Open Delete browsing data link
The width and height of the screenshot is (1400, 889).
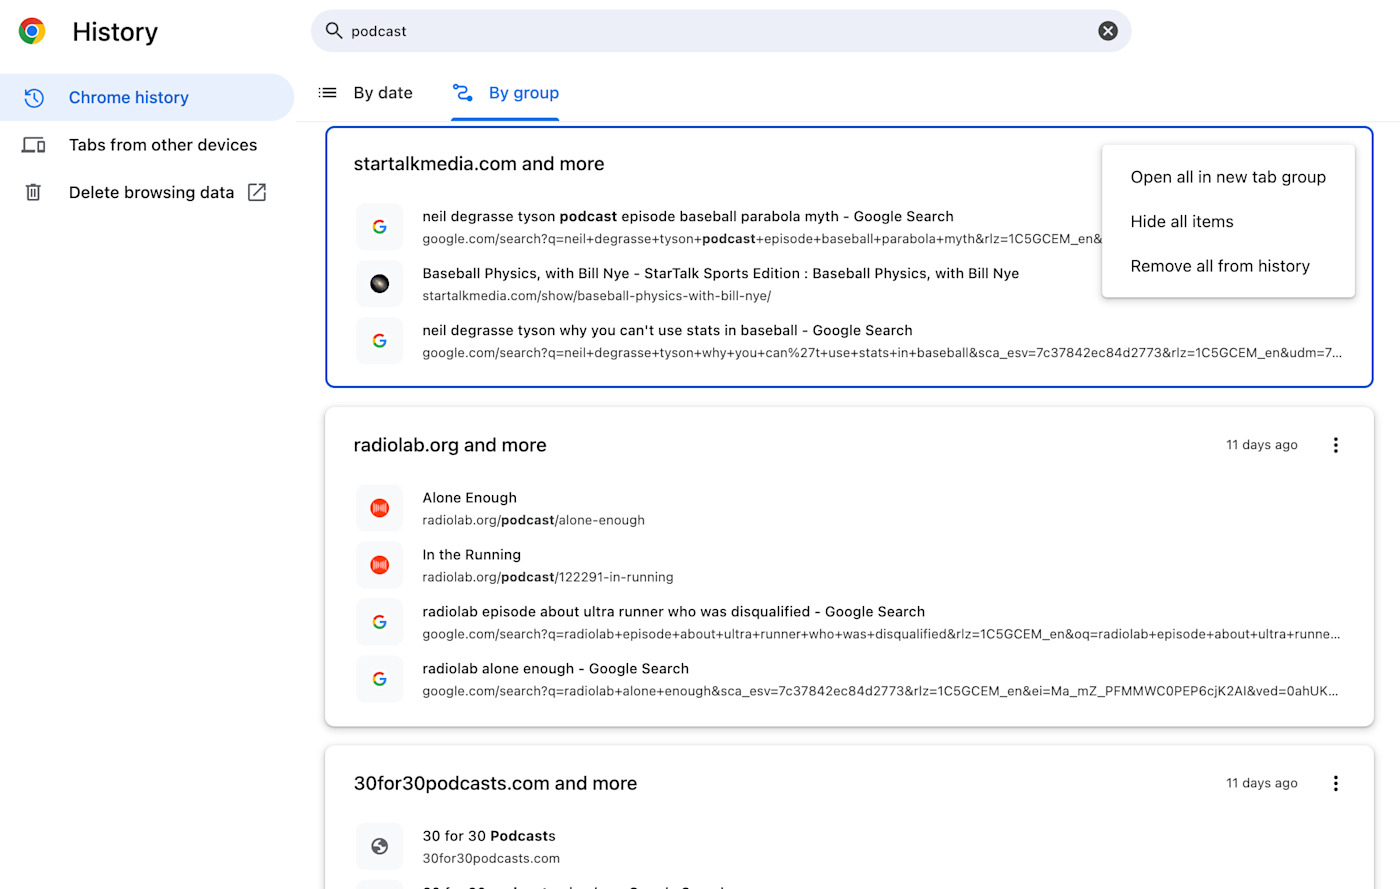point(151,192)
